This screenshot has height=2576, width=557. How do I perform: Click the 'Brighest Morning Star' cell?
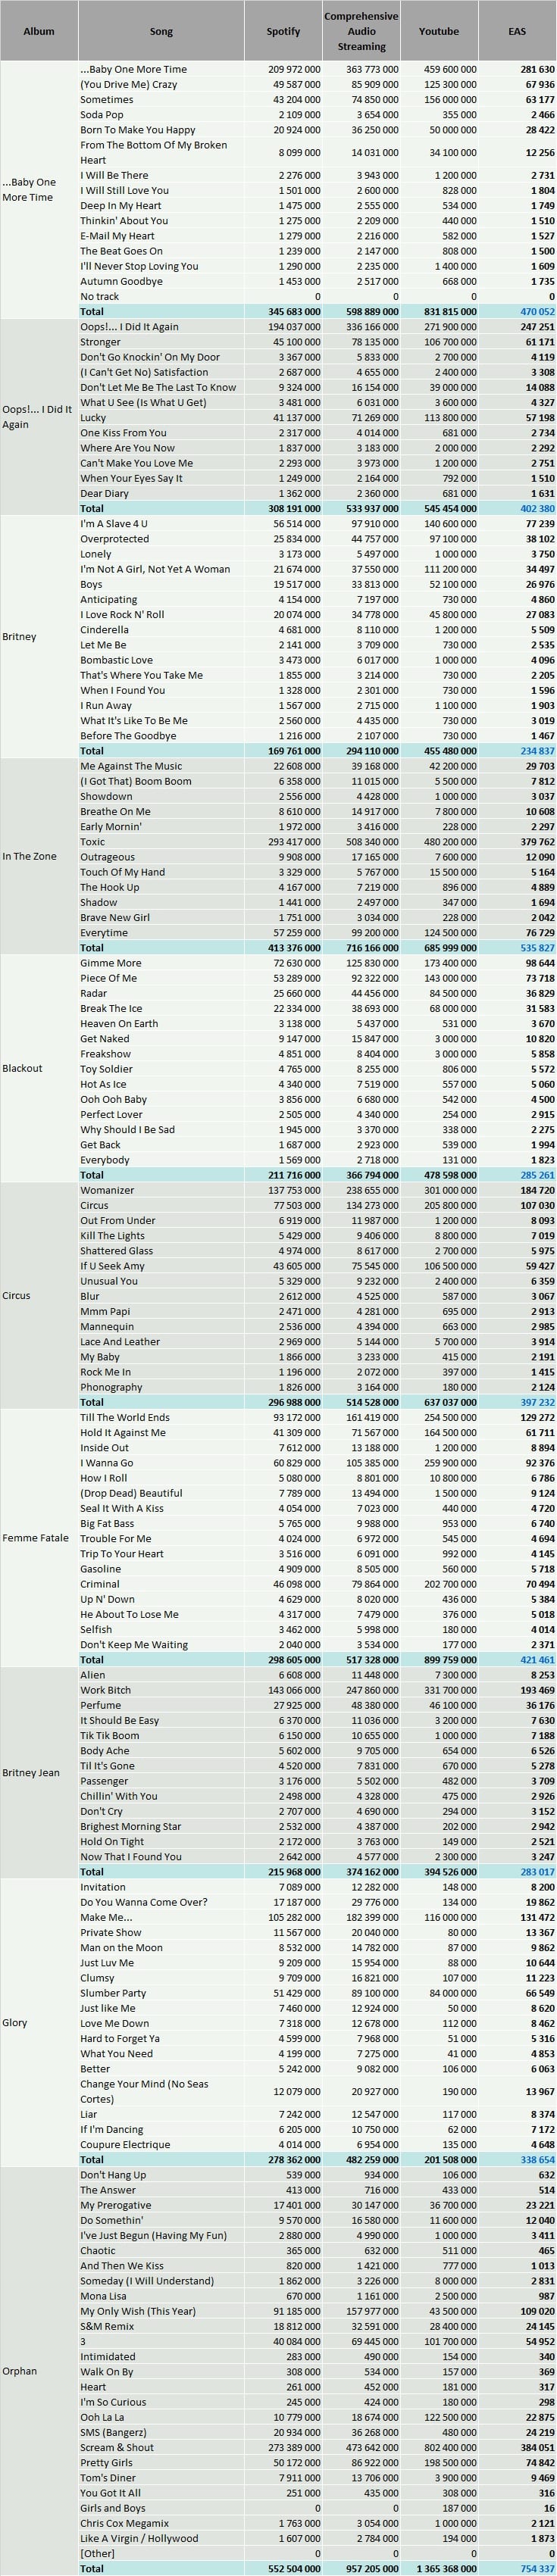pyautogui.click(x=161, y=1826)
